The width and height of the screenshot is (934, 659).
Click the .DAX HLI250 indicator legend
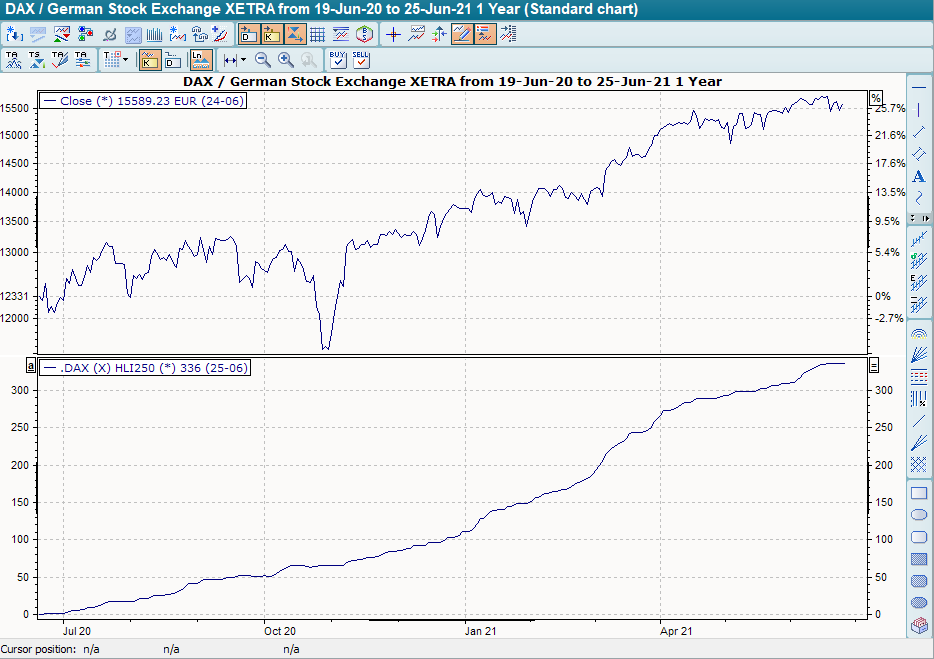coord(145,367)
